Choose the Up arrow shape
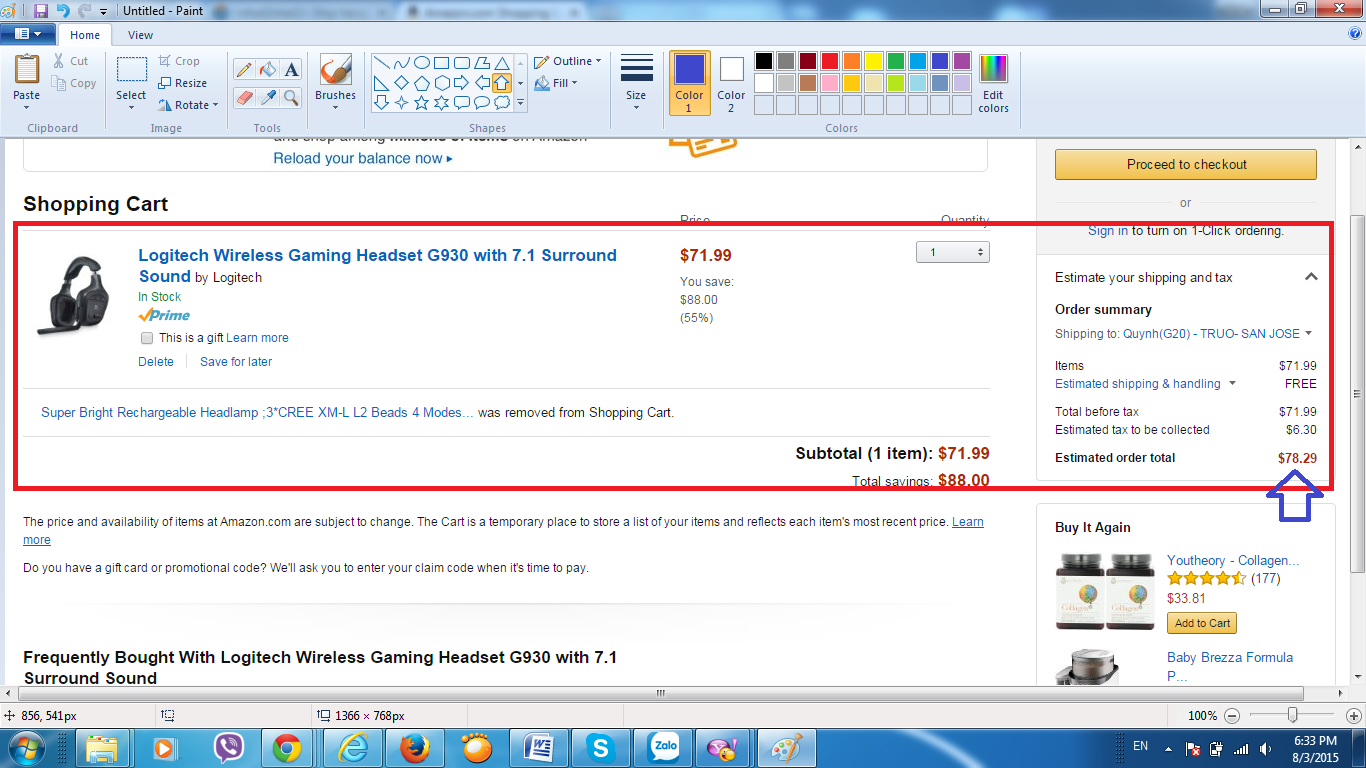 [x=502, y=82]
